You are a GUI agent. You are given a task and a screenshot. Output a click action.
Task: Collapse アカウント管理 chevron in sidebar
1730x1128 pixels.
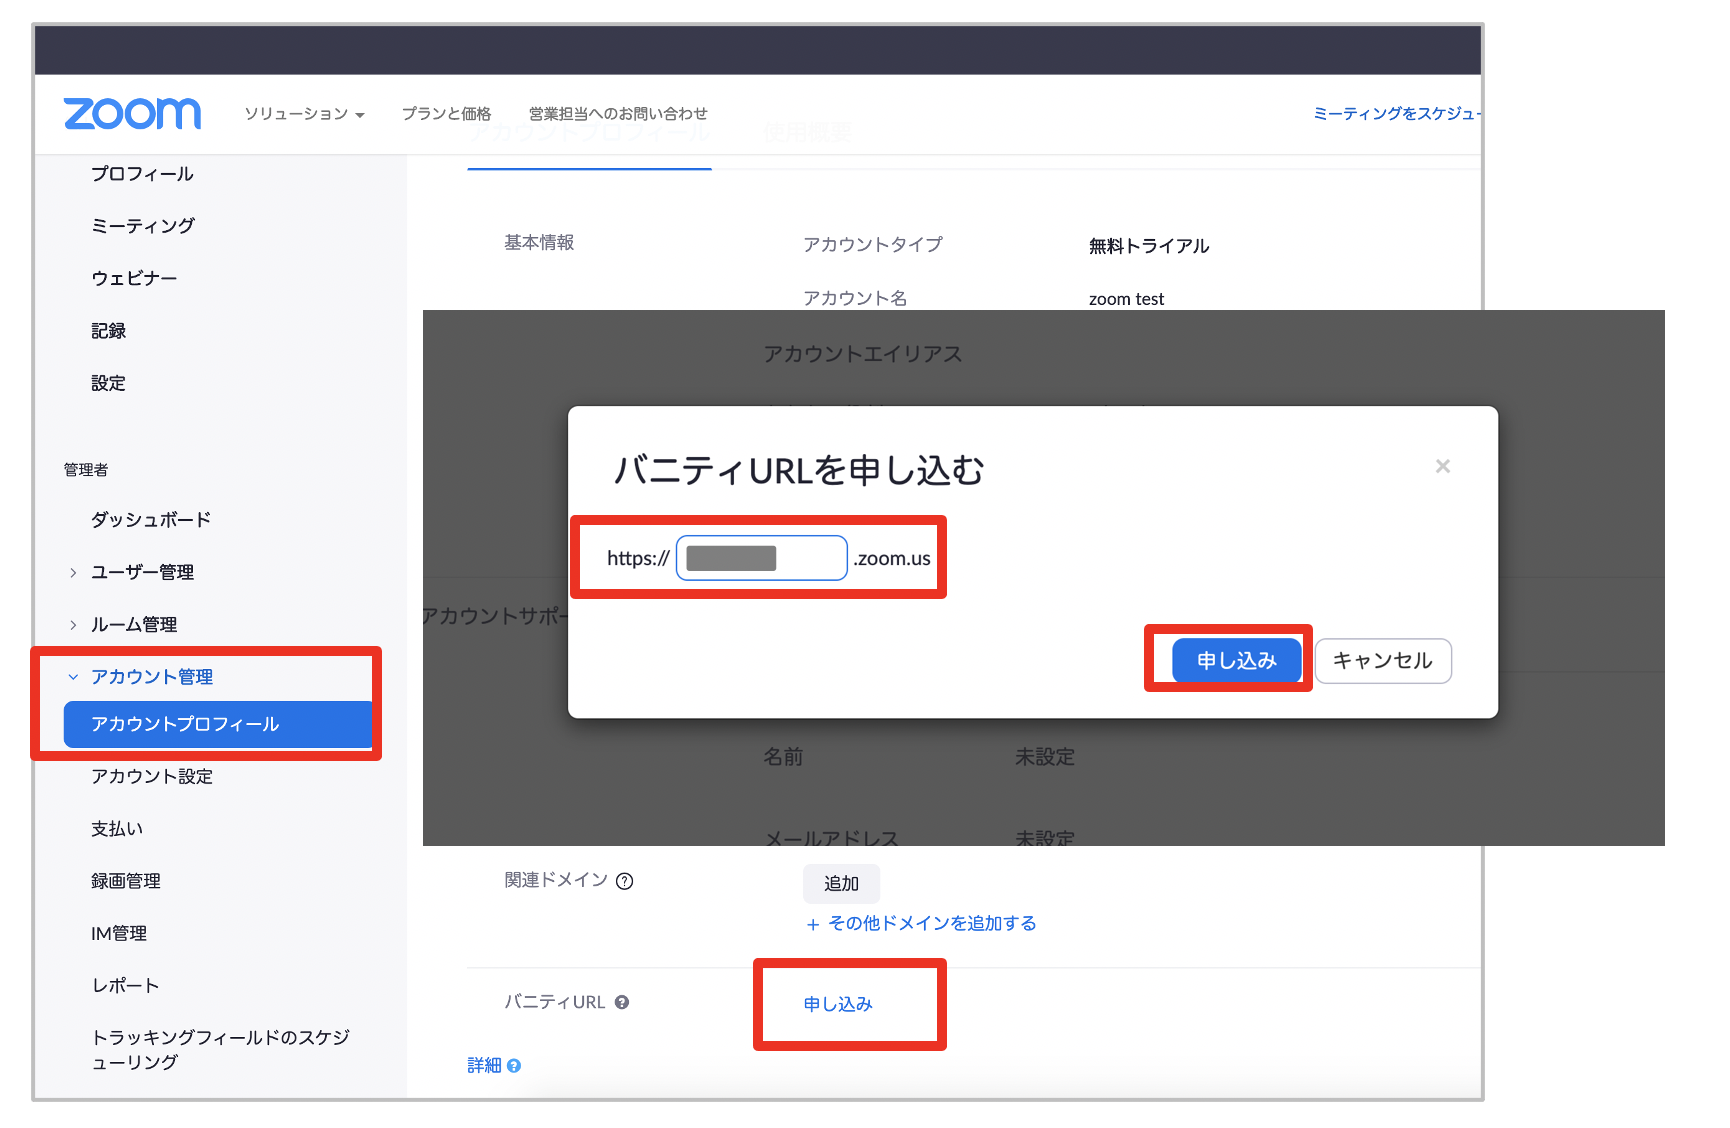tap(73, 677)
